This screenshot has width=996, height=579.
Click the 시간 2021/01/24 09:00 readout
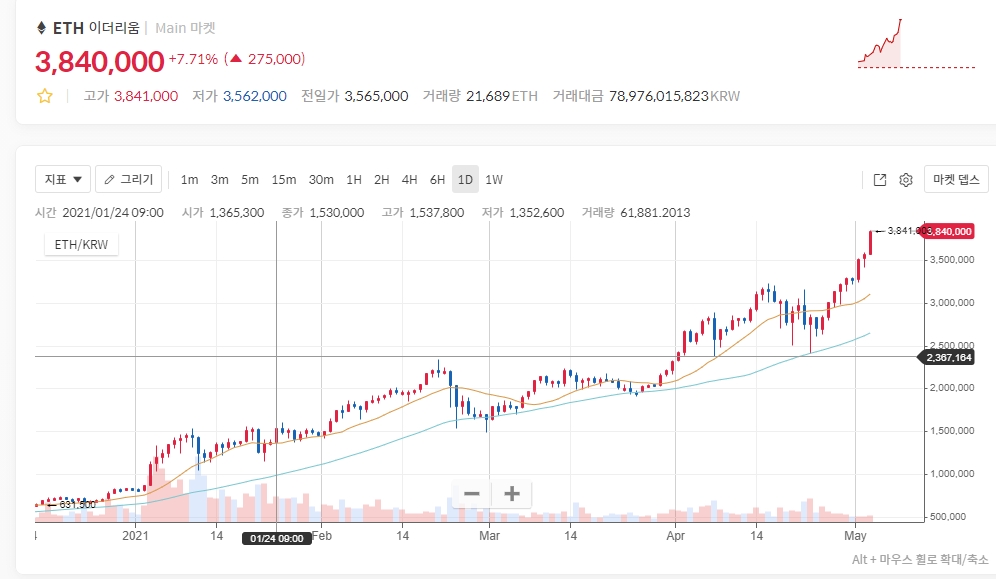[x=99, y=213]
